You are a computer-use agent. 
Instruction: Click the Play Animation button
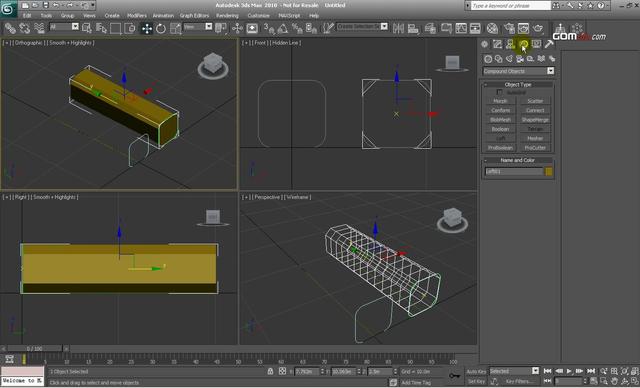point(569,371)
